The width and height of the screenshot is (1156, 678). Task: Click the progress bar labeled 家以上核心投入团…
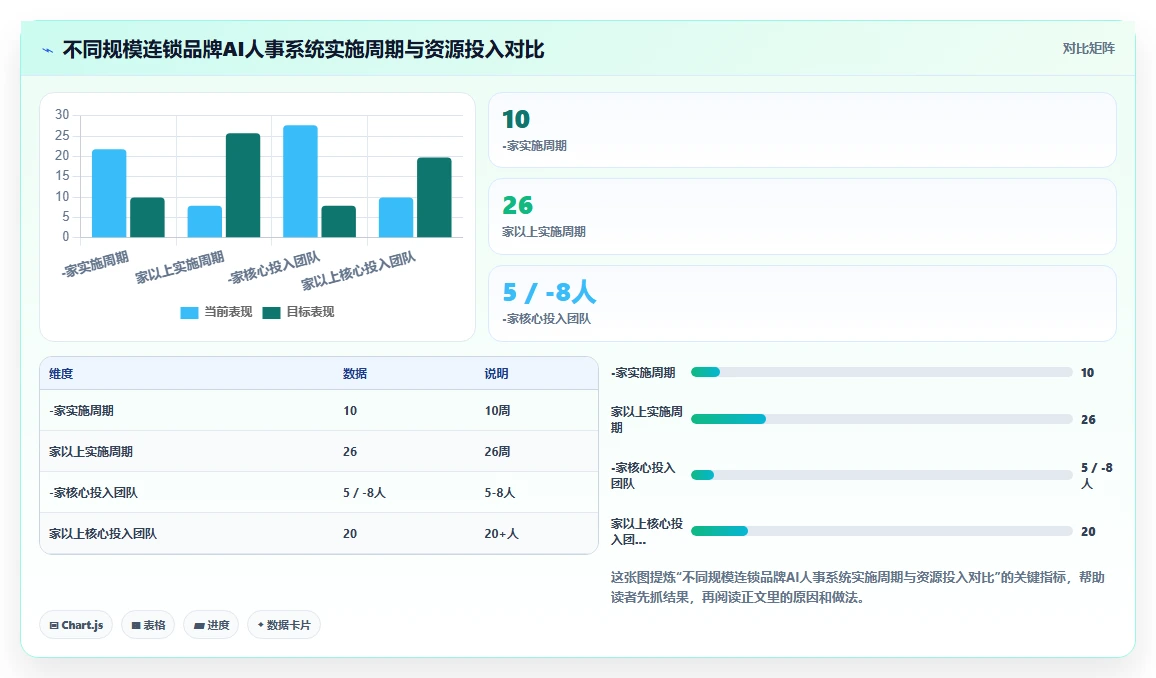(881, 531)
